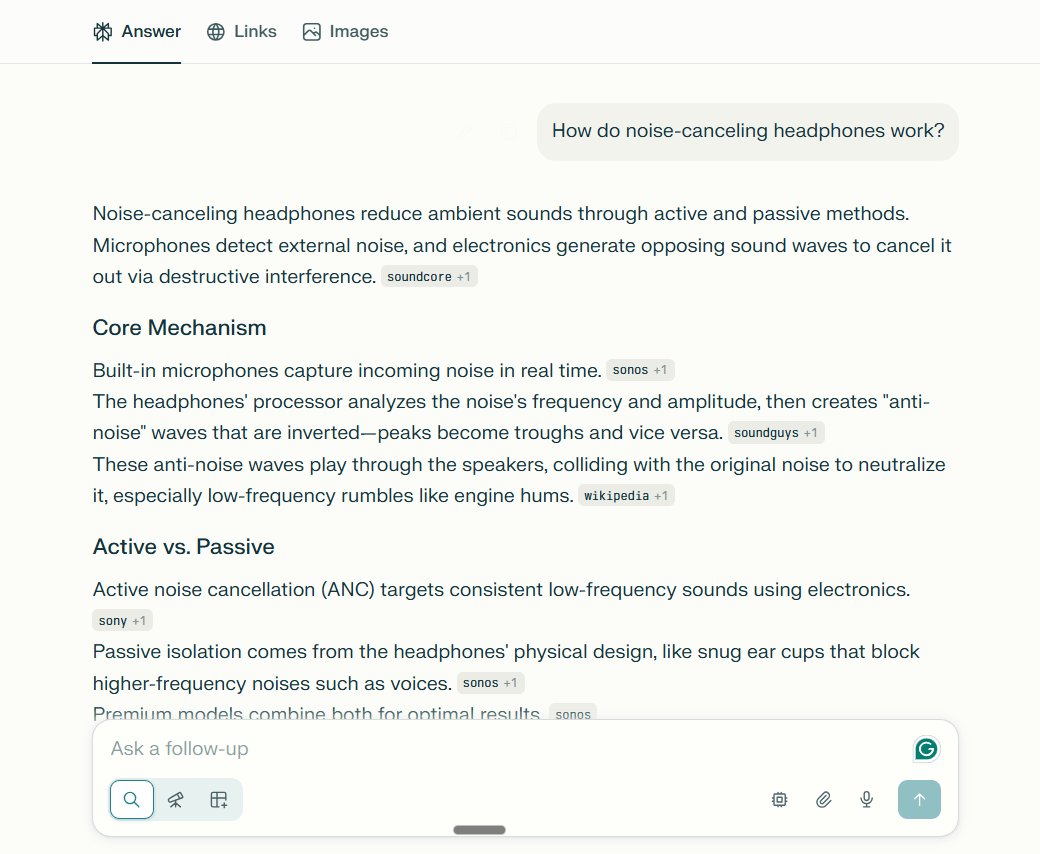Open the sonos +1 citation under Core Mechanism
Image resolution: width=1040 pixels, height=854 pixels.
(x=640, y=371)
